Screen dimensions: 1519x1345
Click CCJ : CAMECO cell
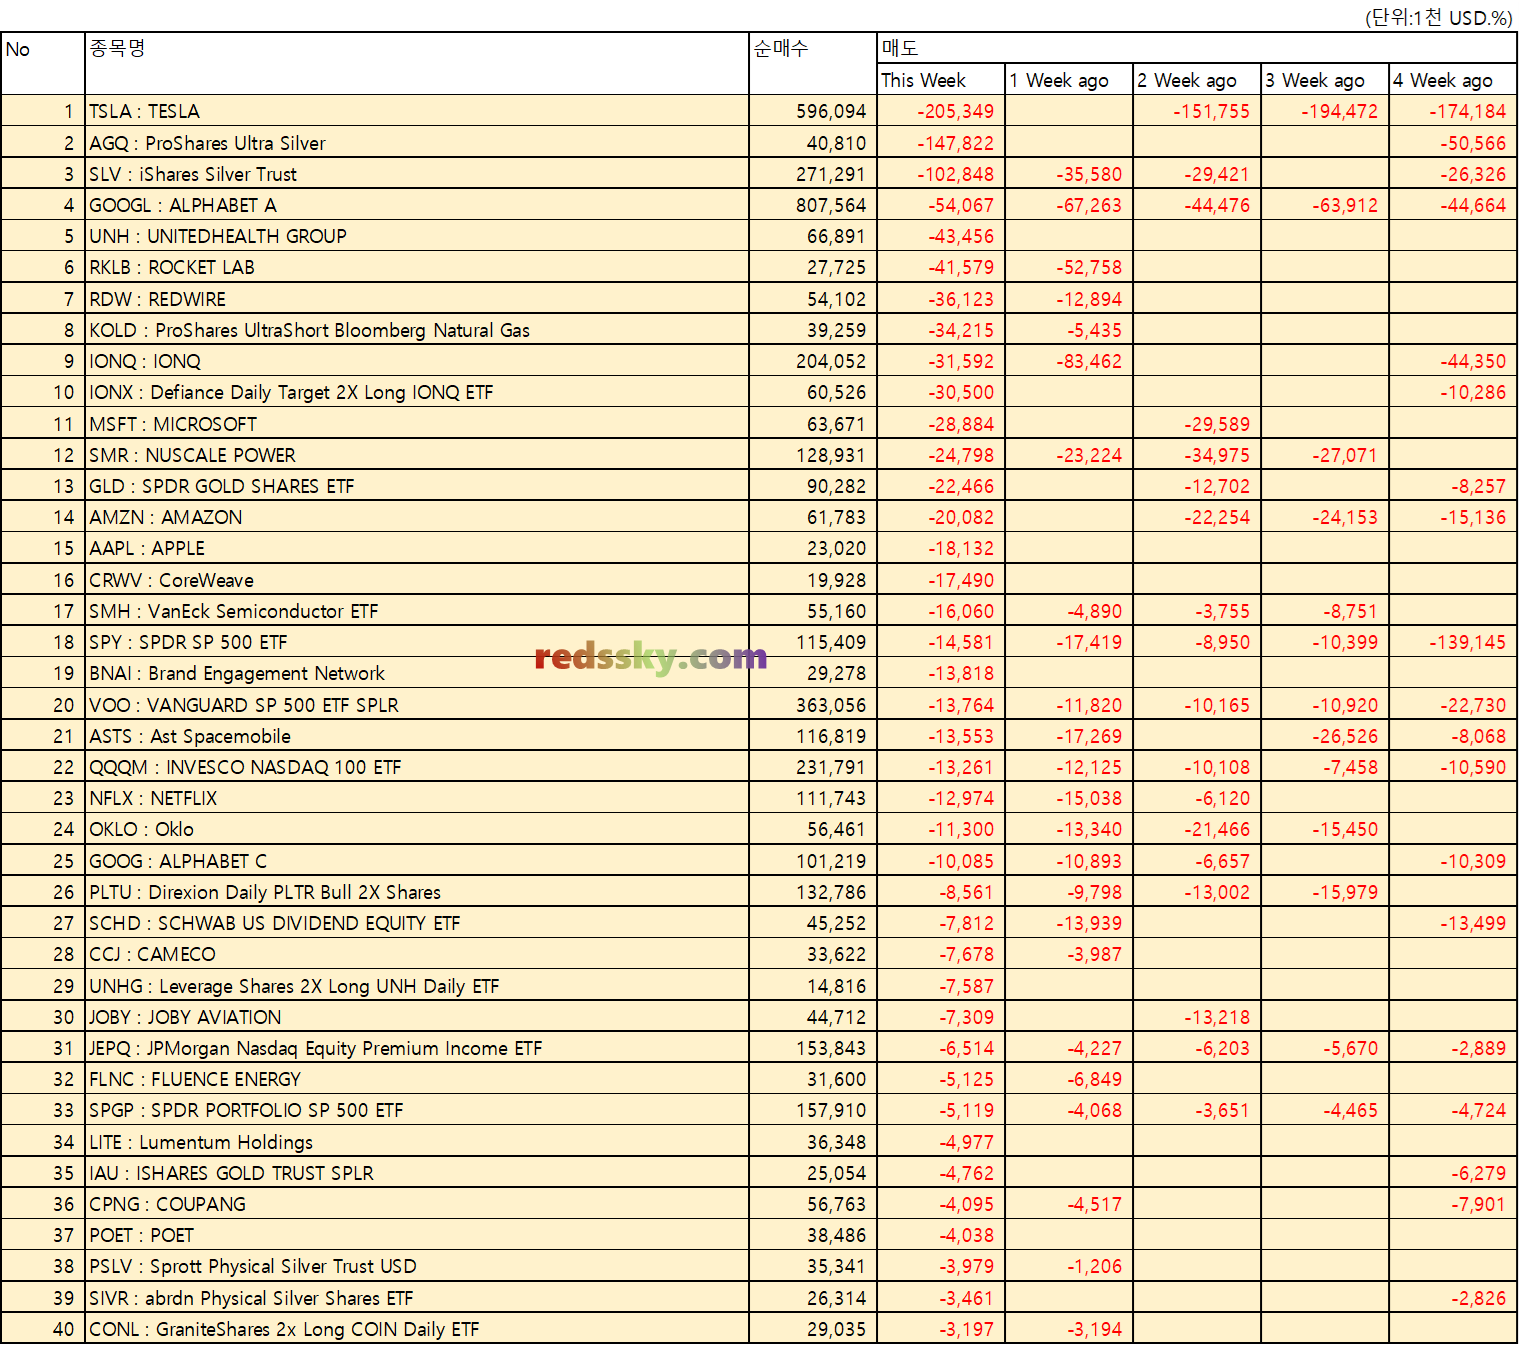point(416,954)
